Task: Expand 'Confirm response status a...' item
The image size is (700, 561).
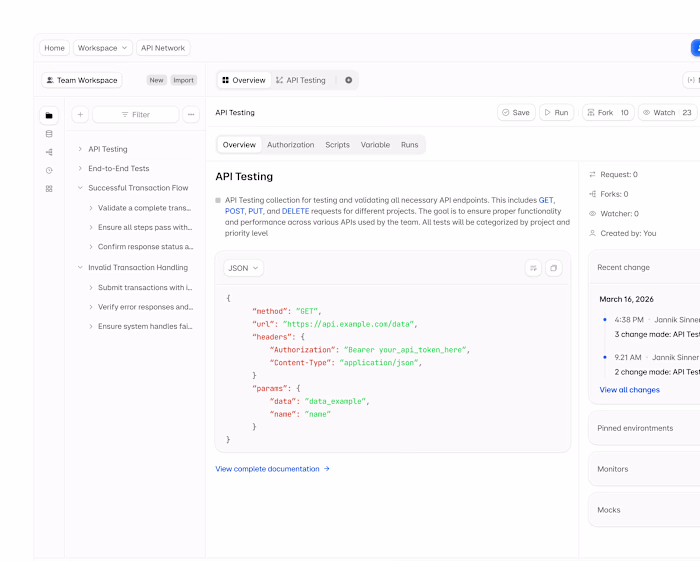Action: coord(91,247)
